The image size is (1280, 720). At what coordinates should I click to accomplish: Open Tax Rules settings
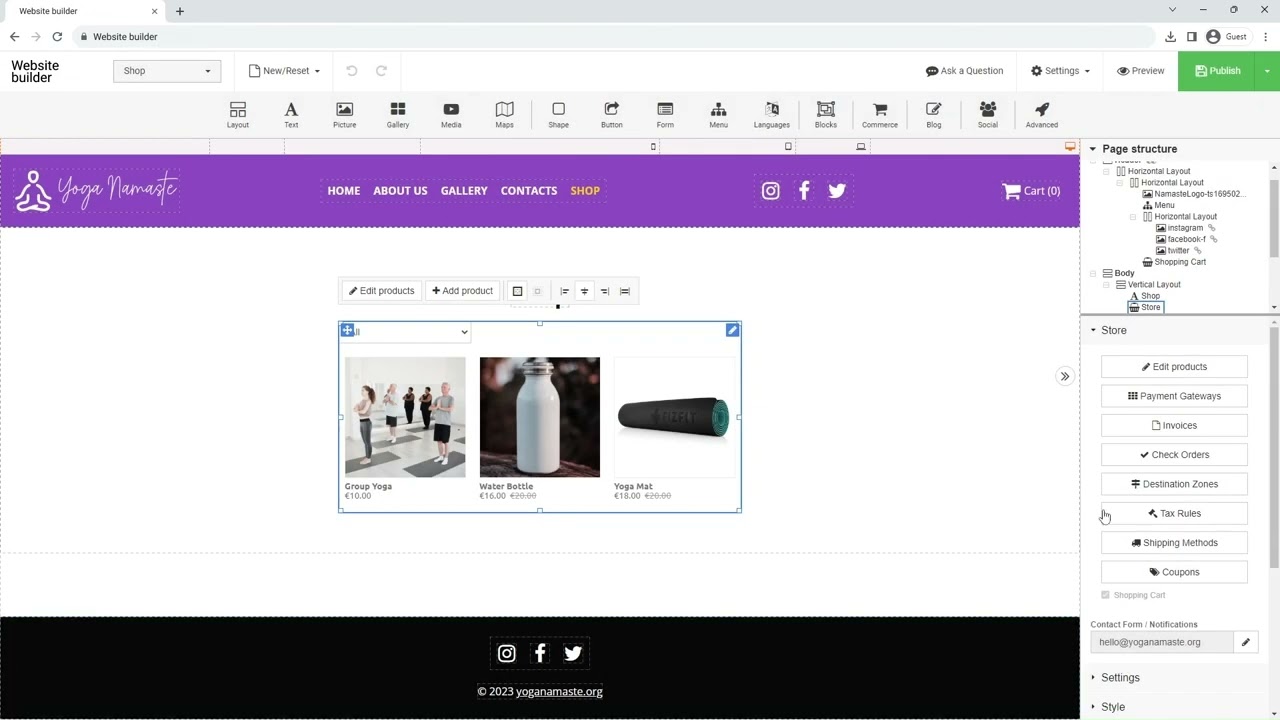1174,513
